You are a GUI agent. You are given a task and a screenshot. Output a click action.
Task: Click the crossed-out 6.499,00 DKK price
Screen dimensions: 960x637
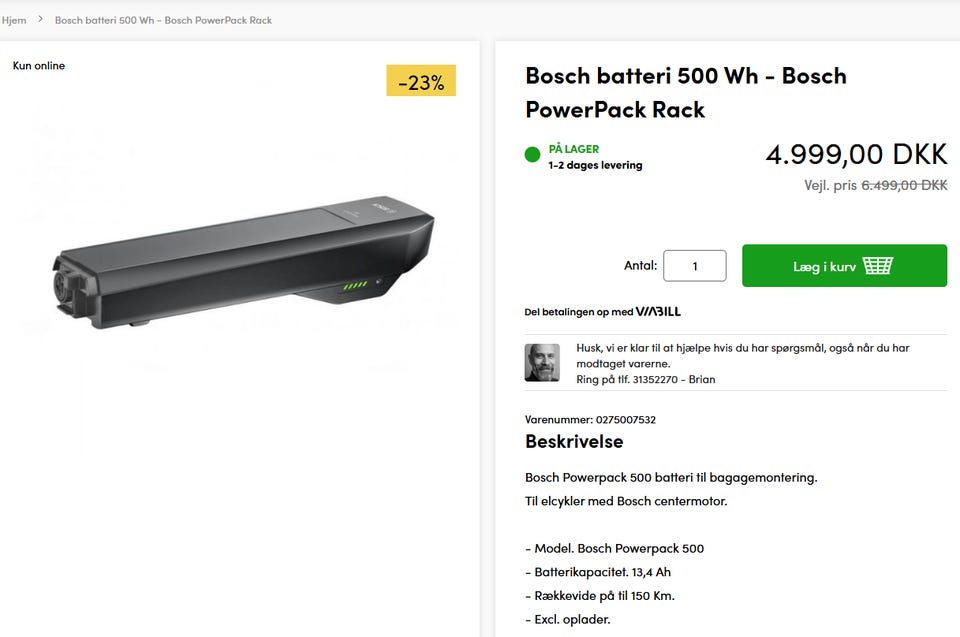904,185
